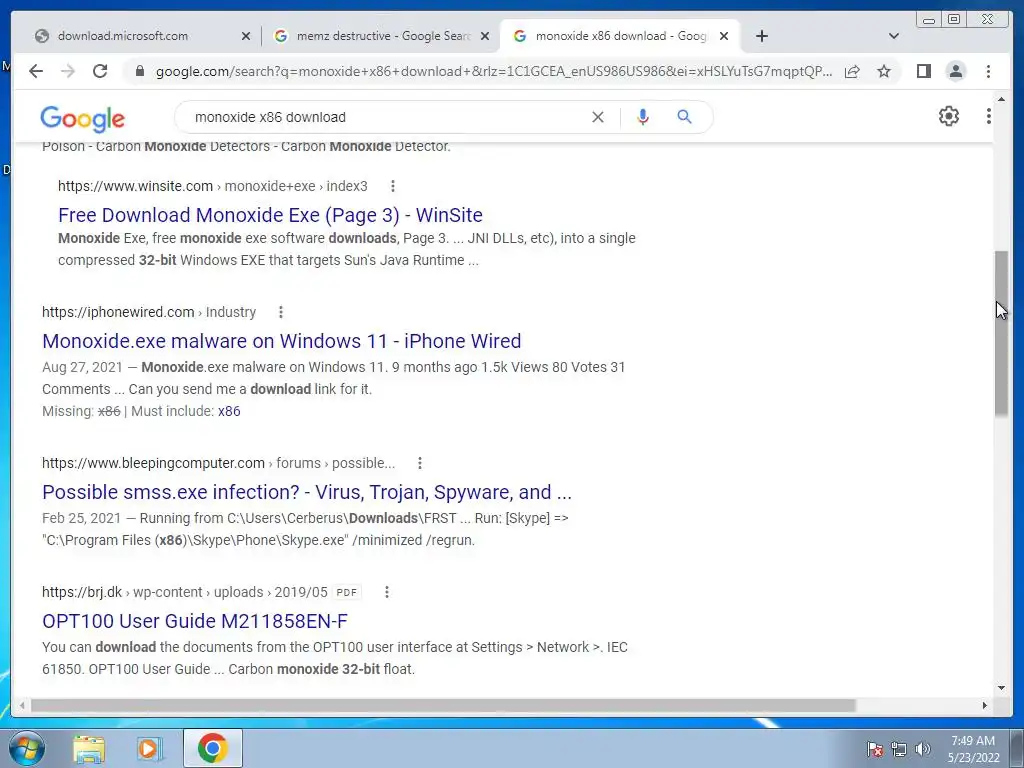Click the scrollbar up arrow
Viewport: 1024px width, 768px height.
1001,100
